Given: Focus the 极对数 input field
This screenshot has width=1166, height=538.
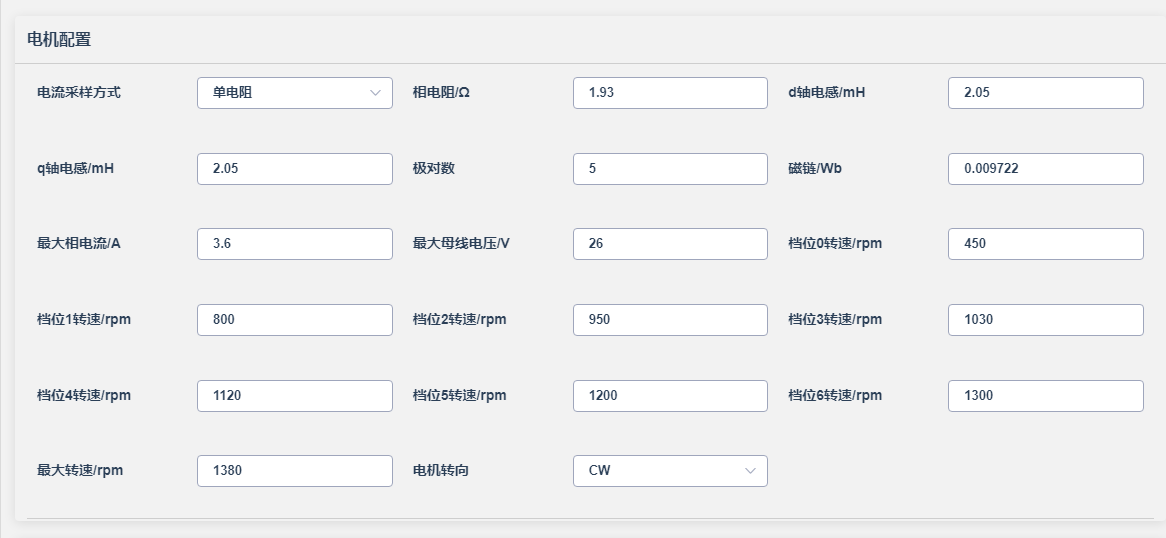Looking at the screenshot, I should click(670, 169).
